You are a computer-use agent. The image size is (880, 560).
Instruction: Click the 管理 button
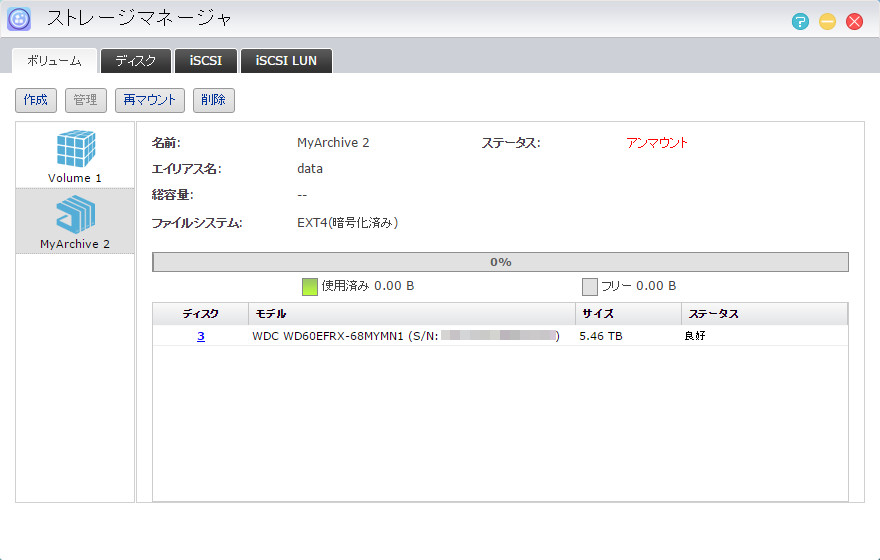[x=86, y=100]
